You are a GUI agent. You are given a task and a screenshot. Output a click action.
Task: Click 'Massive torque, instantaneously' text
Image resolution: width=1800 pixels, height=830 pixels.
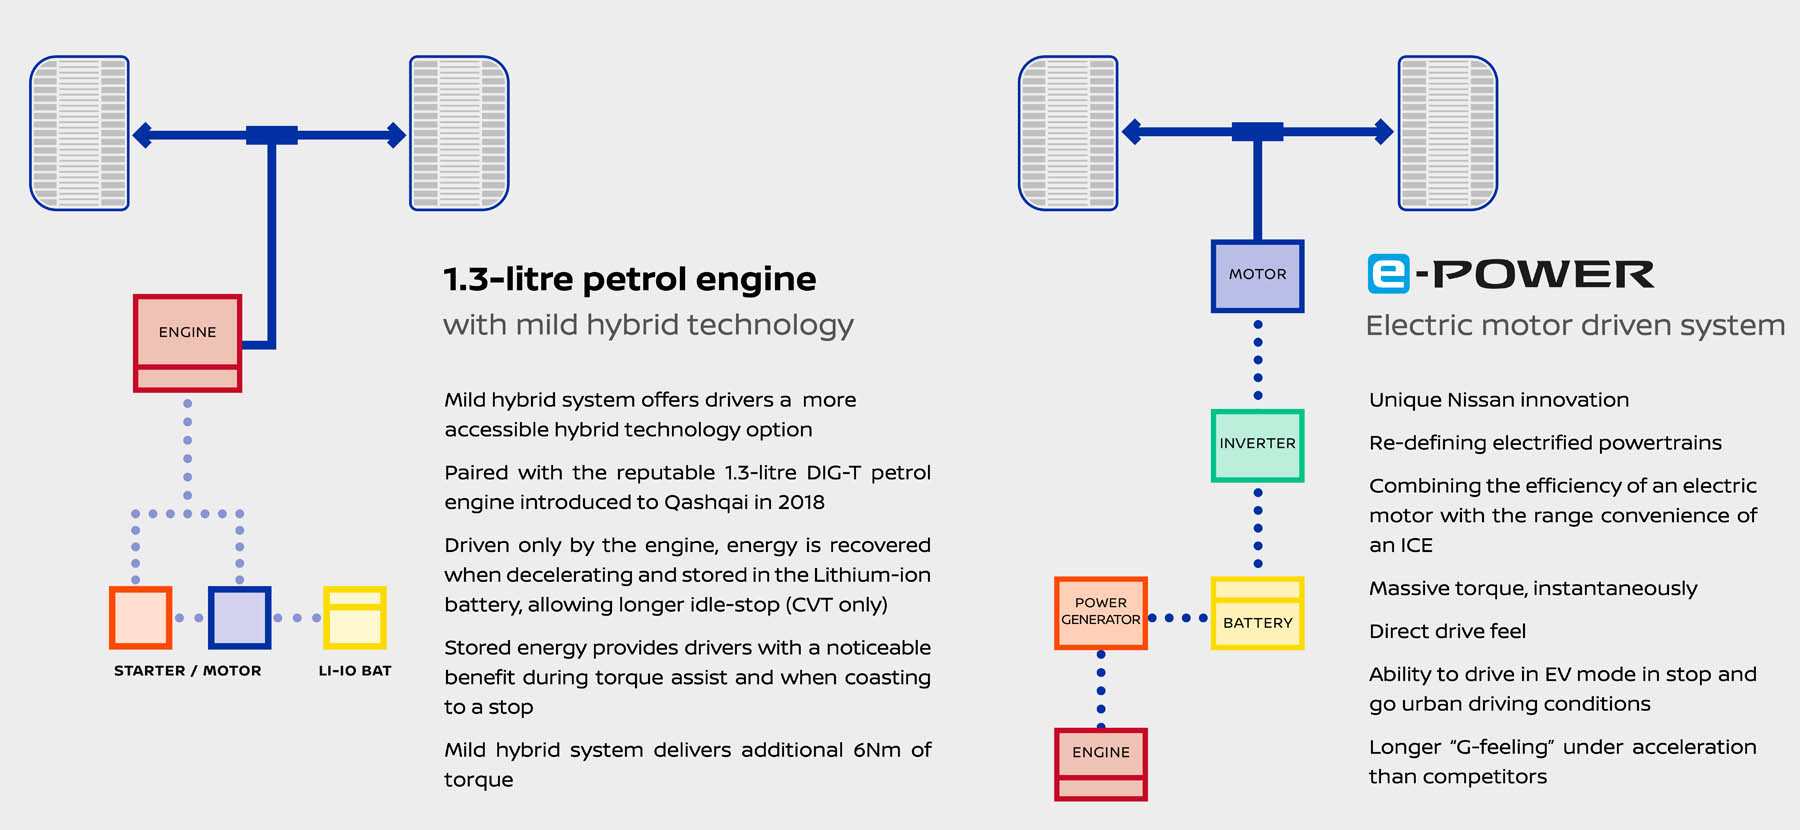pos(1533,589)
